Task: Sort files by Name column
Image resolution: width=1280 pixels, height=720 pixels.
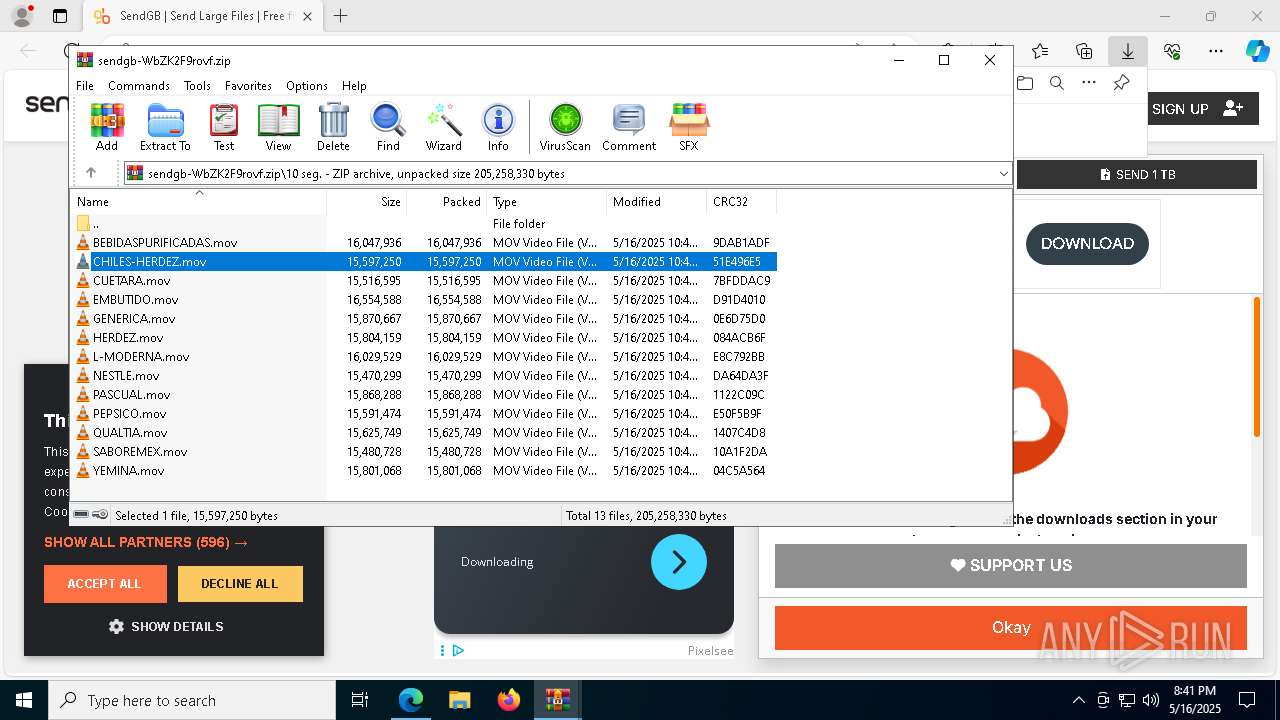Action: 199,202
